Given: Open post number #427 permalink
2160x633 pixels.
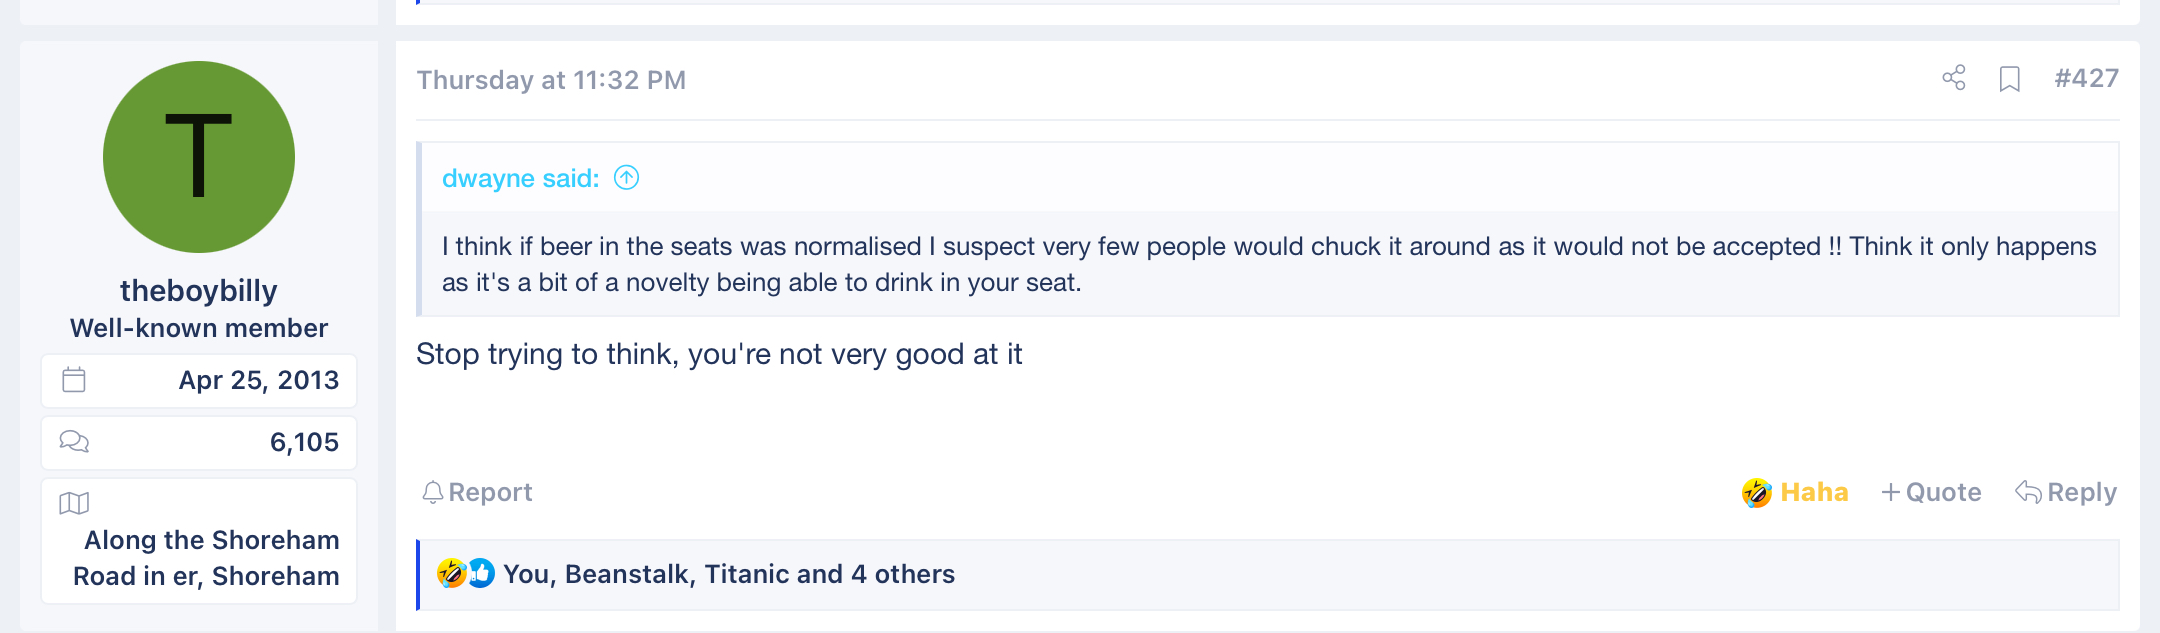Looking at the screenshot, I should pos(2086,79).
